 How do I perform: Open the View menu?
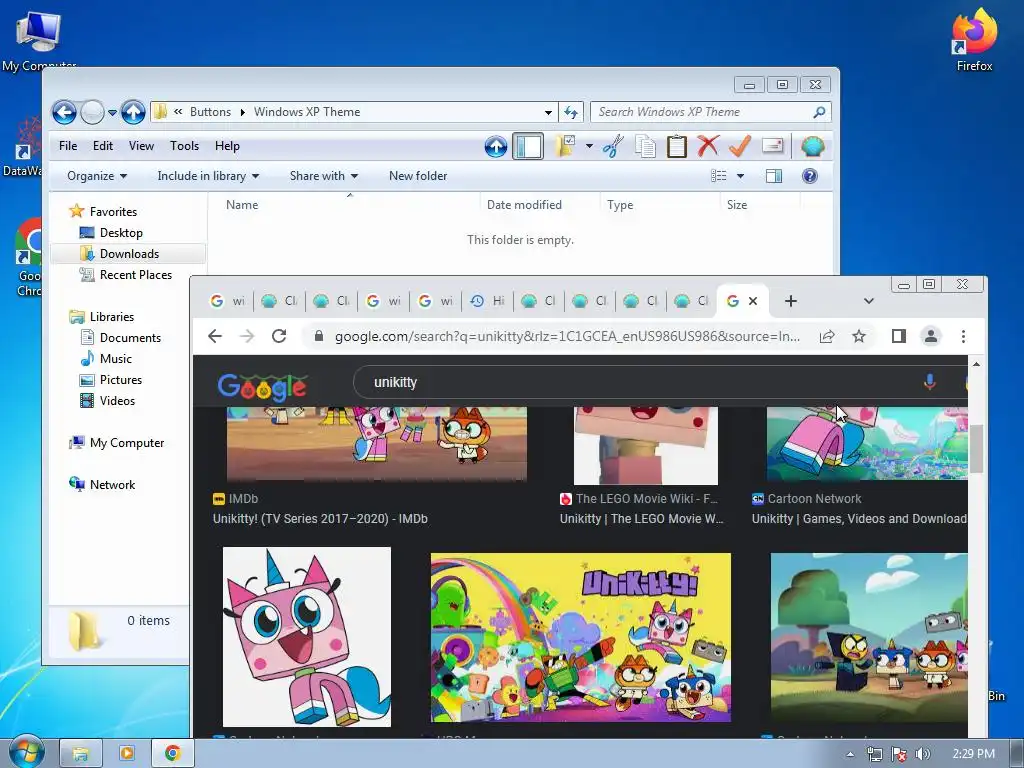141,146
